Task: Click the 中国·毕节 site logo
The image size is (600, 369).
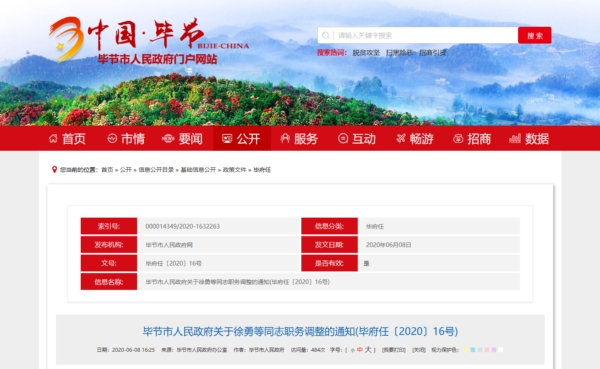Action: (x=149, y=40)
